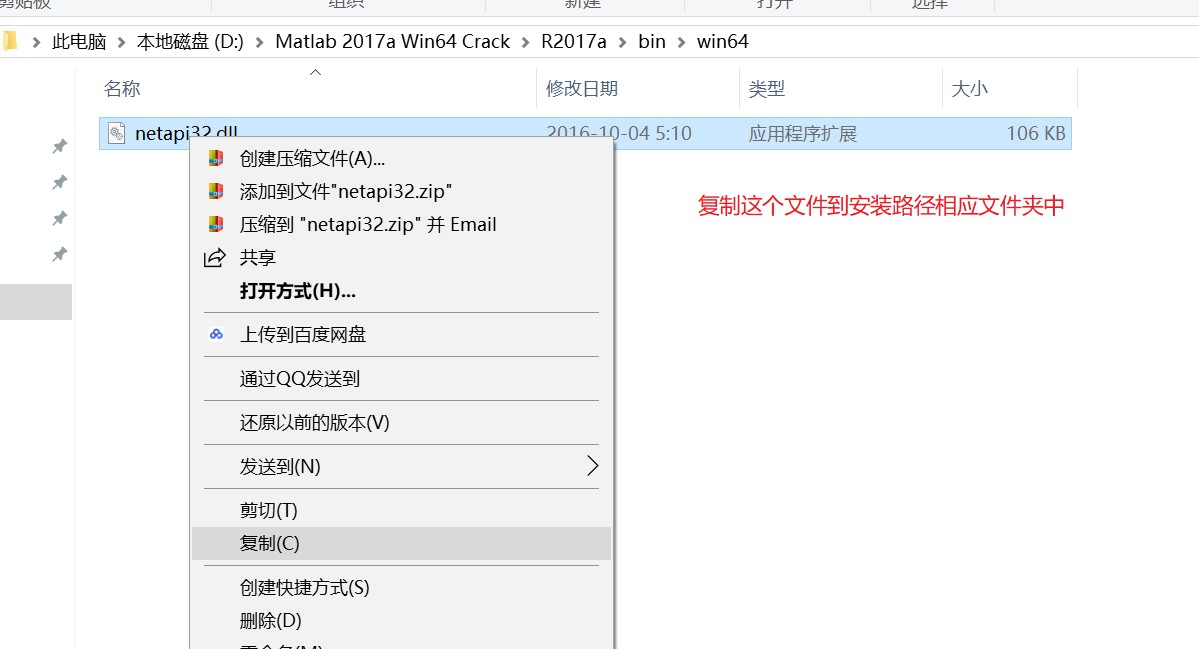The width and height of the screenshot is (1199, 649).
Task: Expand the 发送到(N) submenu arrow
Action: click(x=592, y=466)
